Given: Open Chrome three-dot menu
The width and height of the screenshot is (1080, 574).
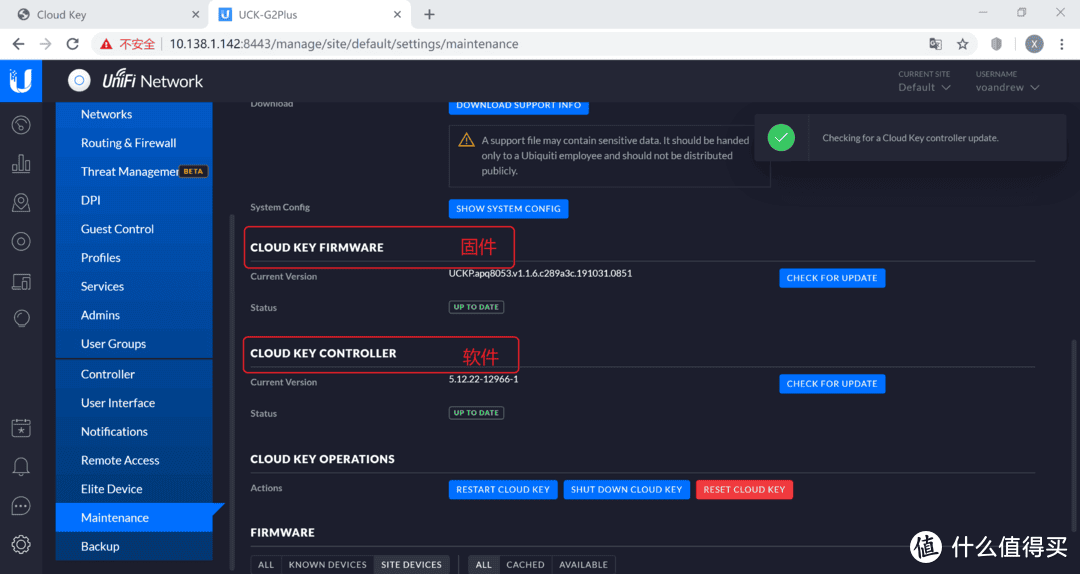Looking at the screenshot, I should 1061,44.
